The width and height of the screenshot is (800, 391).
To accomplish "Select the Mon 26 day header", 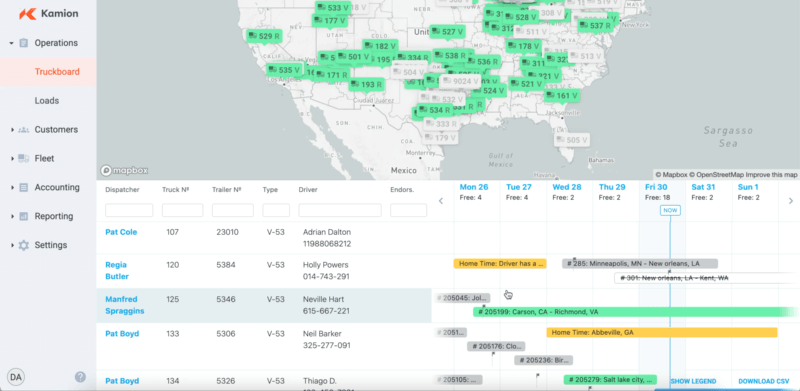I will 474,187.
